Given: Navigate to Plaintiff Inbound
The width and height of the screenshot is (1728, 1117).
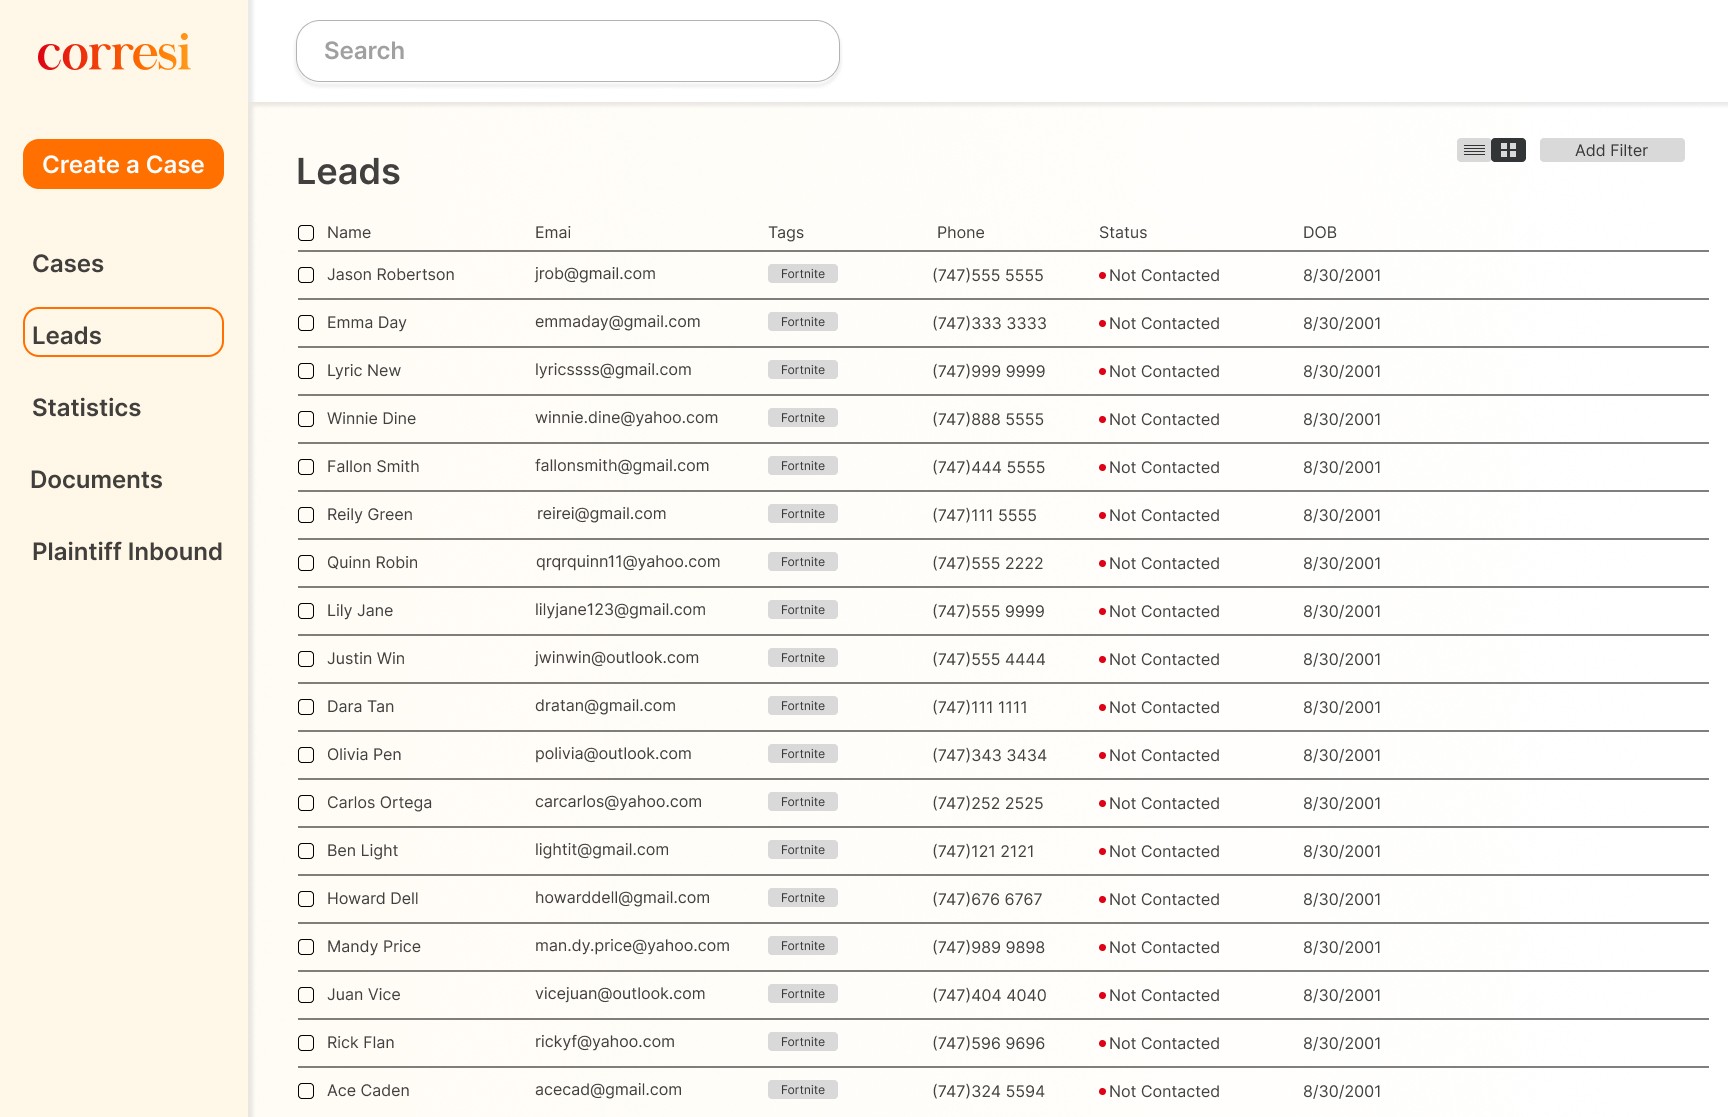Looking at the screenshot, I should point(127,552).
